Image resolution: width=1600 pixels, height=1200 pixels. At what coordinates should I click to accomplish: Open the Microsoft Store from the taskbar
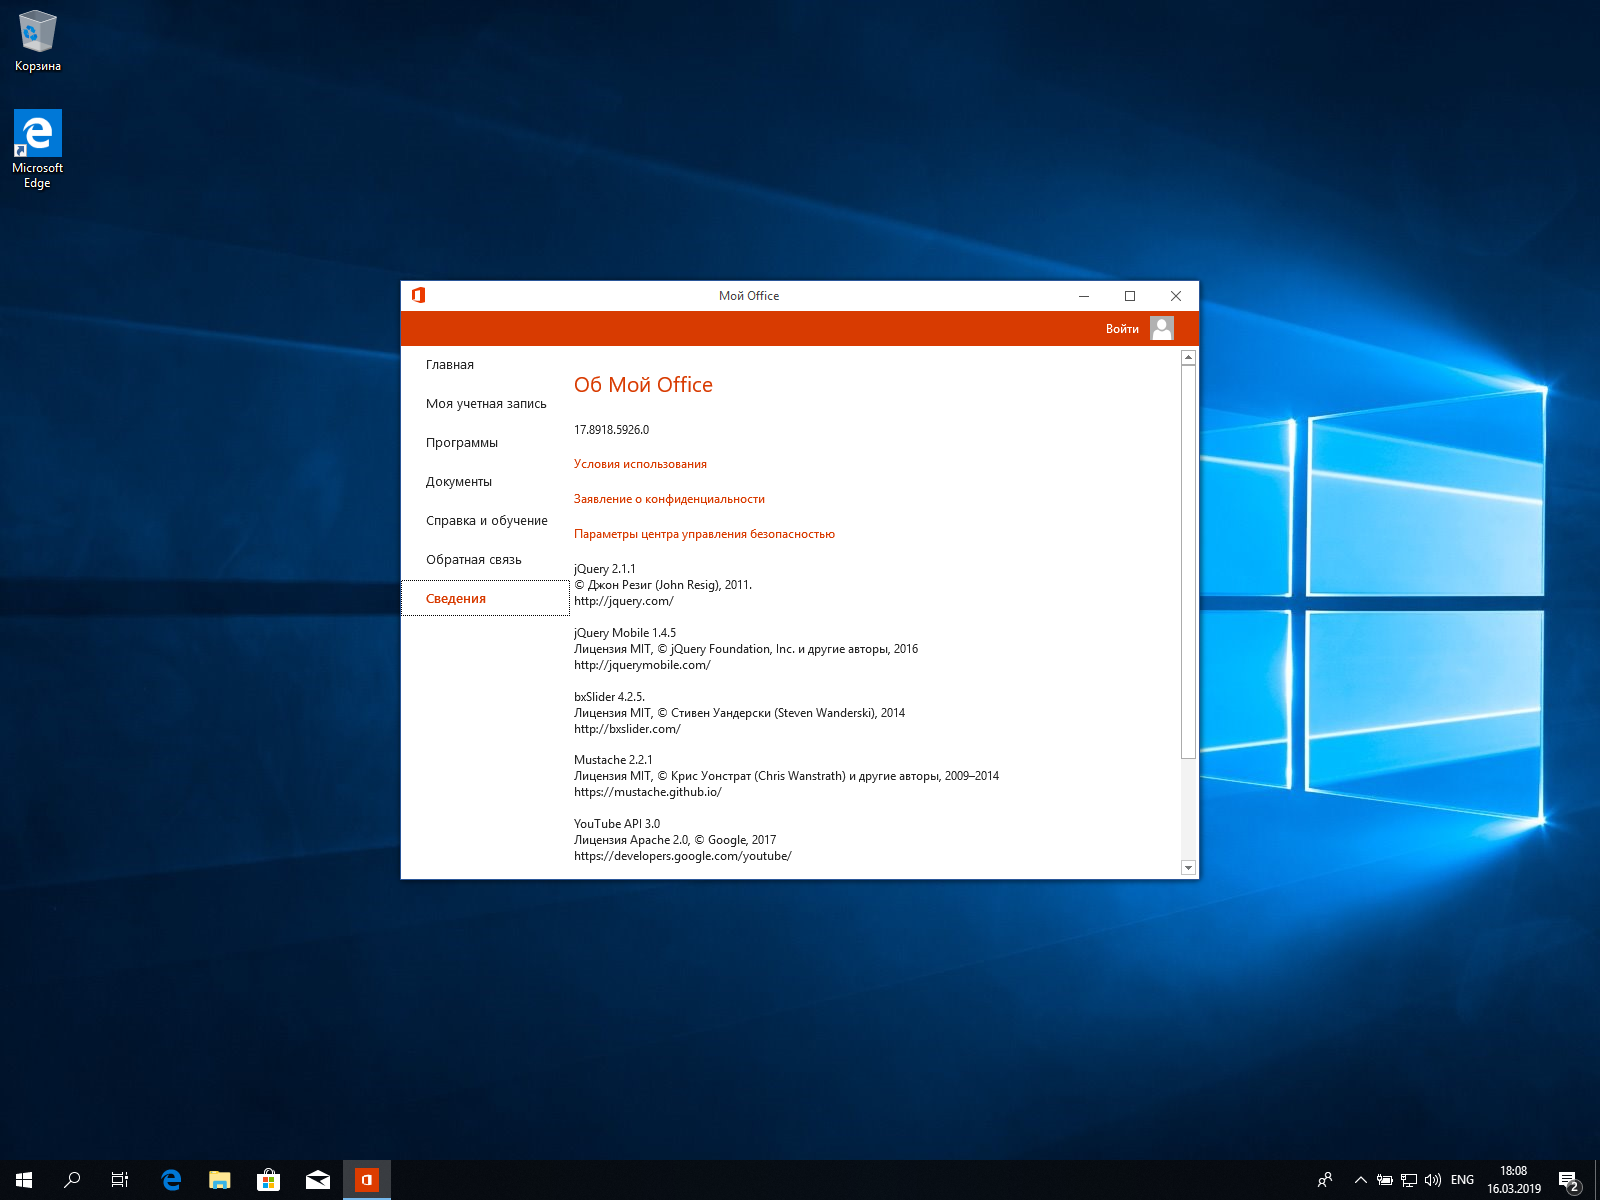click(268, 1179)
